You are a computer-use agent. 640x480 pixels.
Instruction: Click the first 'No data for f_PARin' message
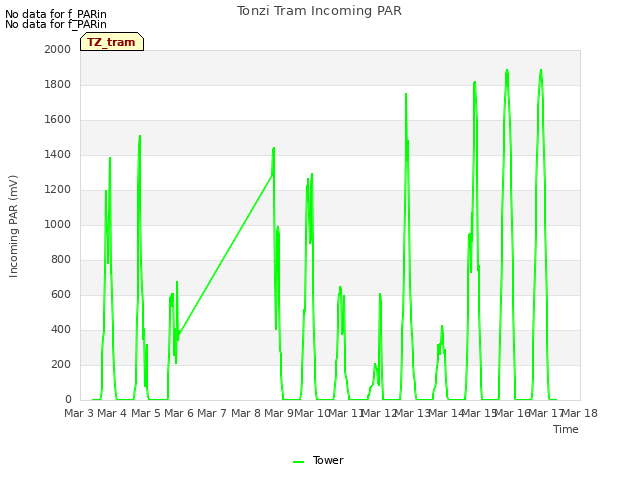[56, 14]
